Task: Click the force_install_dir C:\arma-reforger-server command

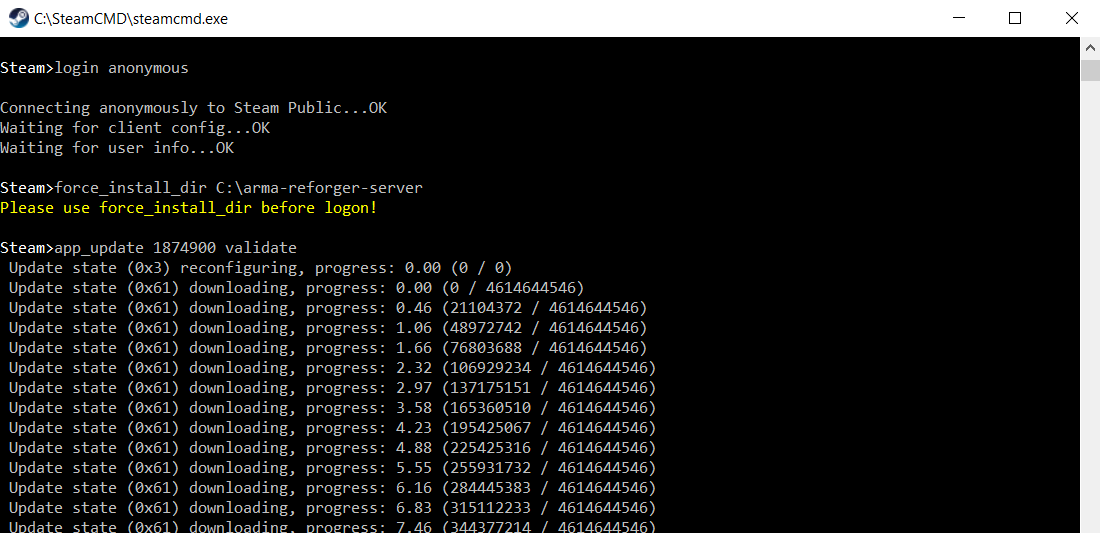Action: pos(212,188)
